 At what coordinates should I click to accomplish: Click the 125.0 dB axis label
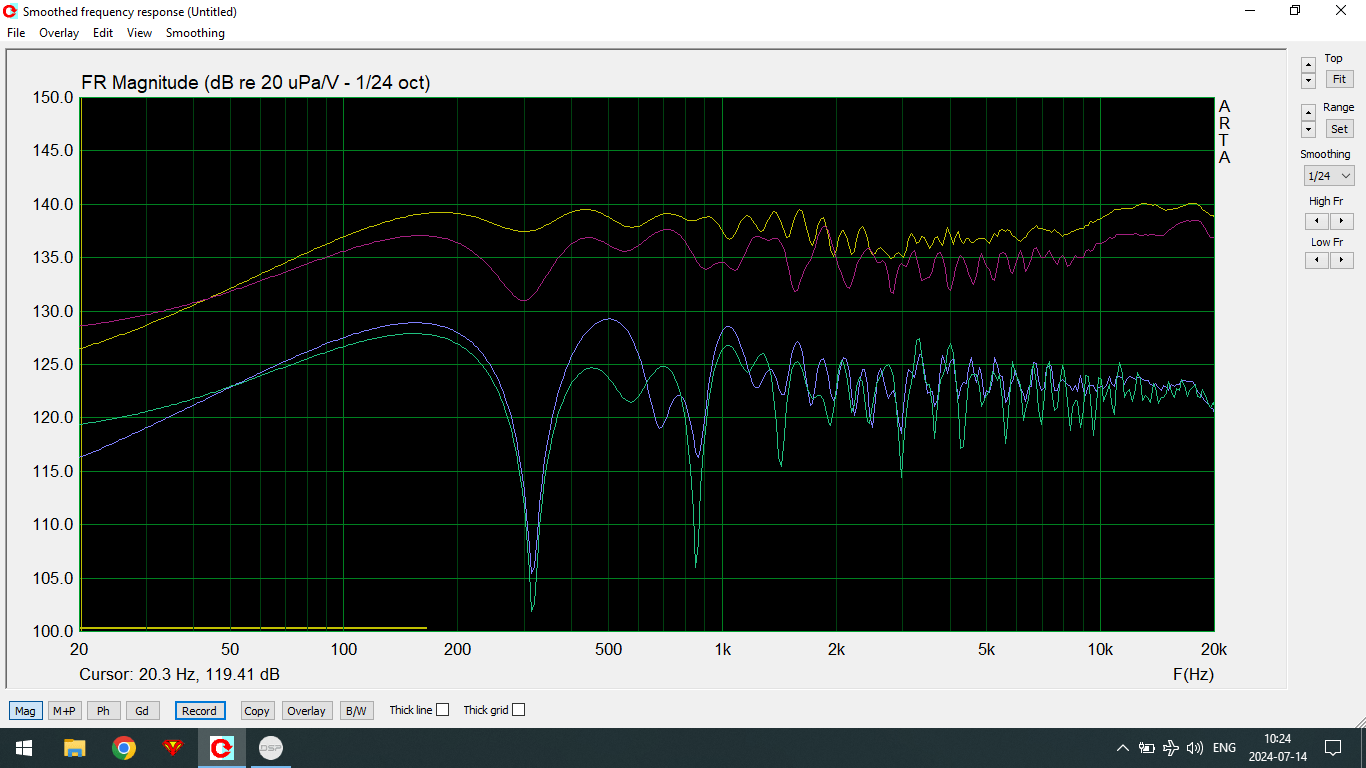click(x=53, y=365)
